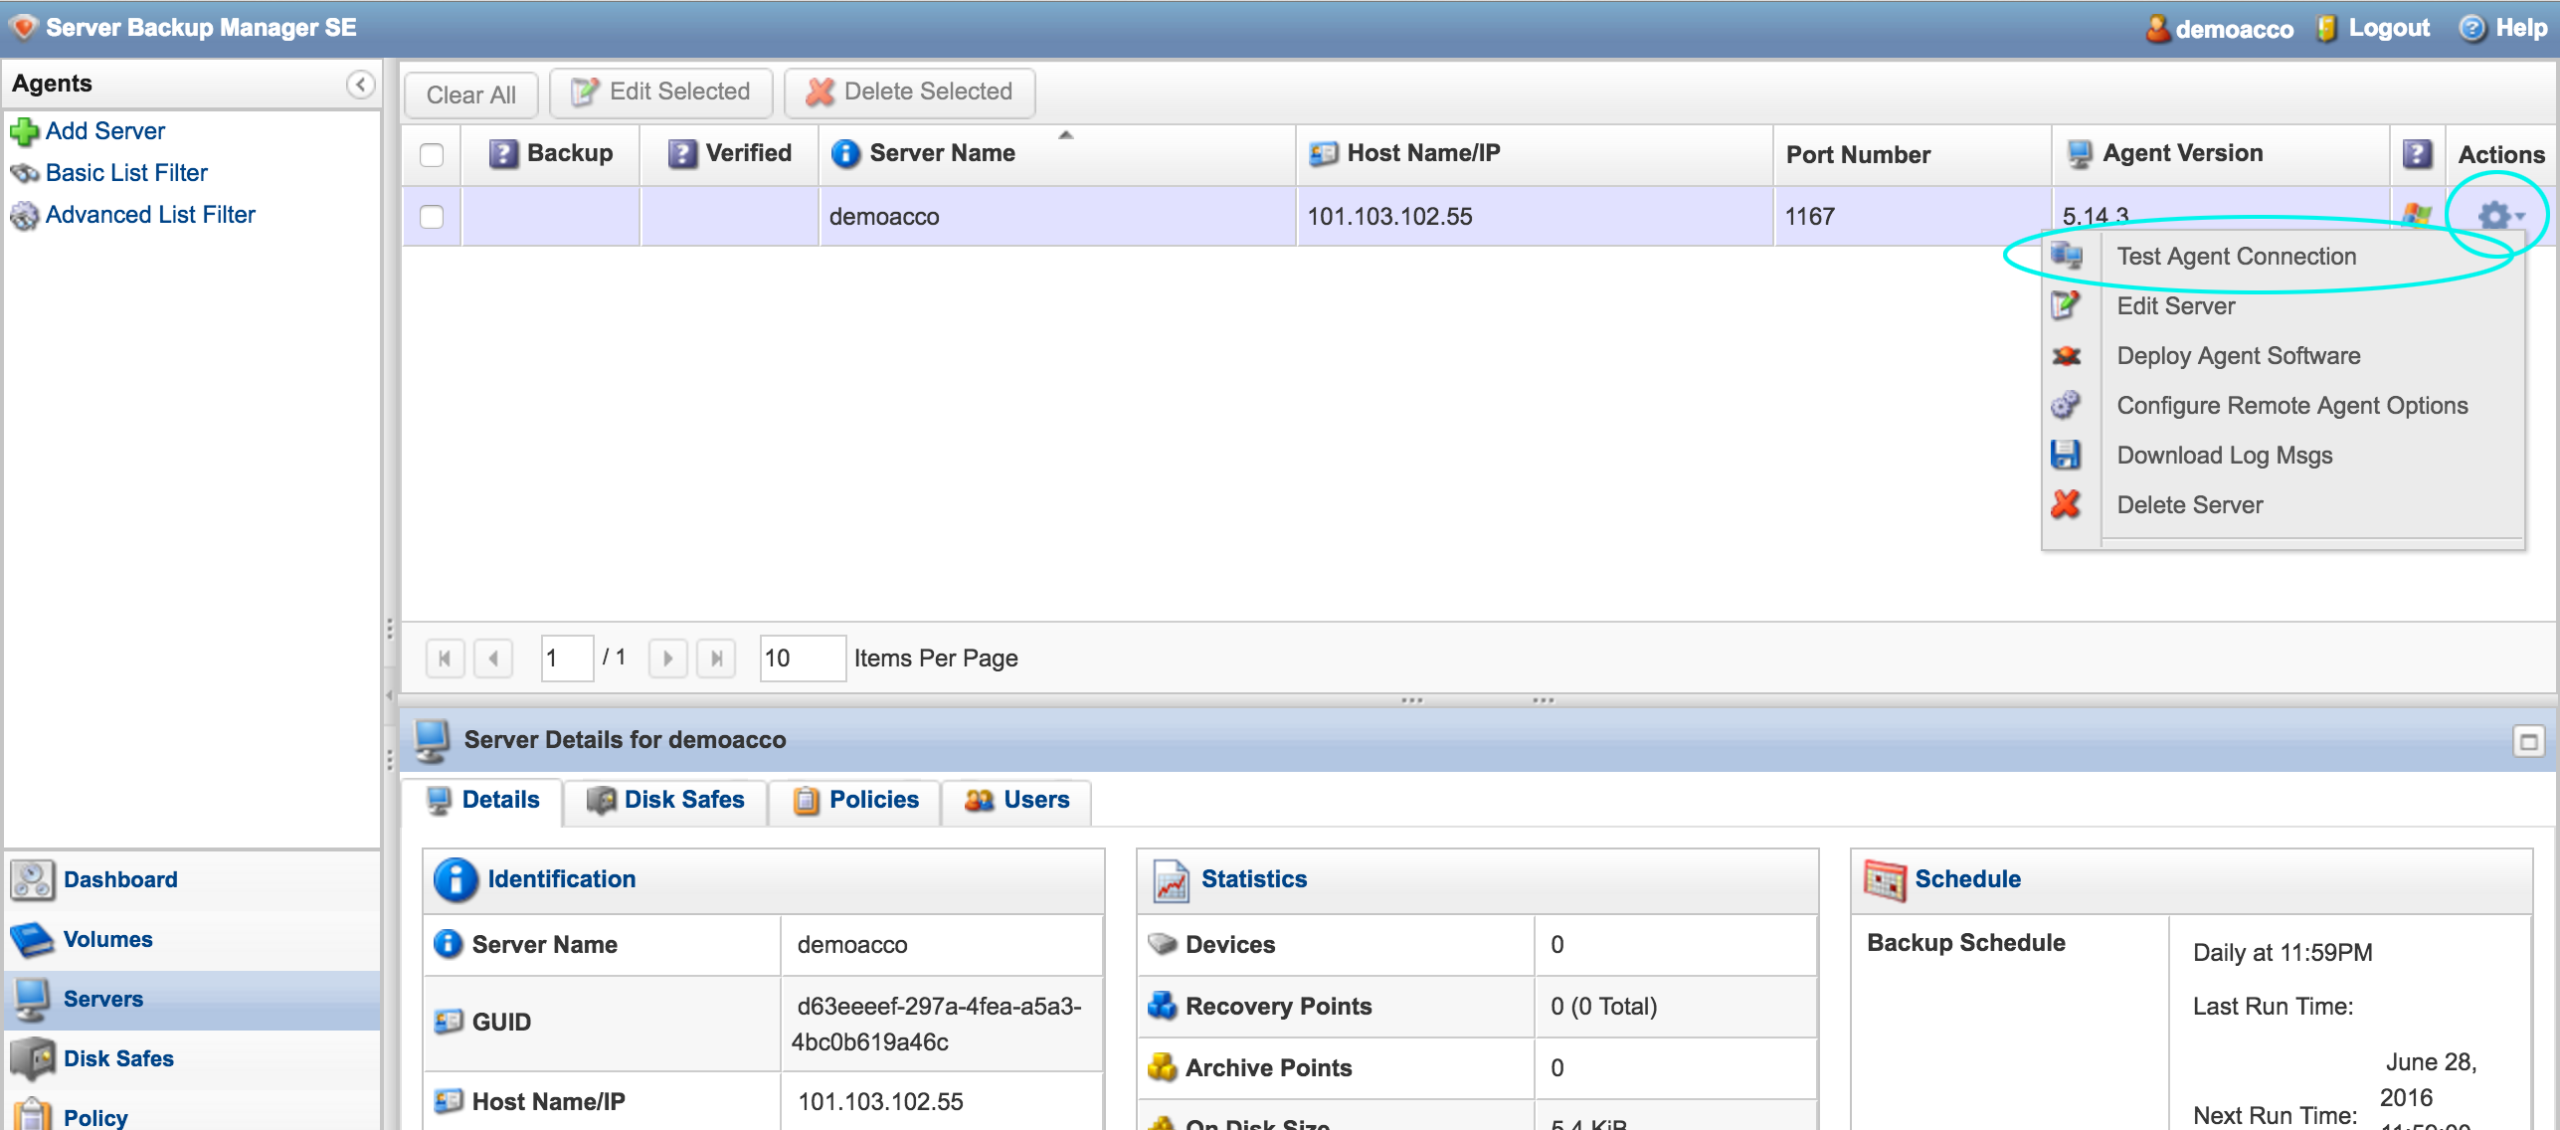Image resolution: width=2560 pixels, height=1130 pixels.
Task: Collapse the Agents side panel
Action: point(360,84)
